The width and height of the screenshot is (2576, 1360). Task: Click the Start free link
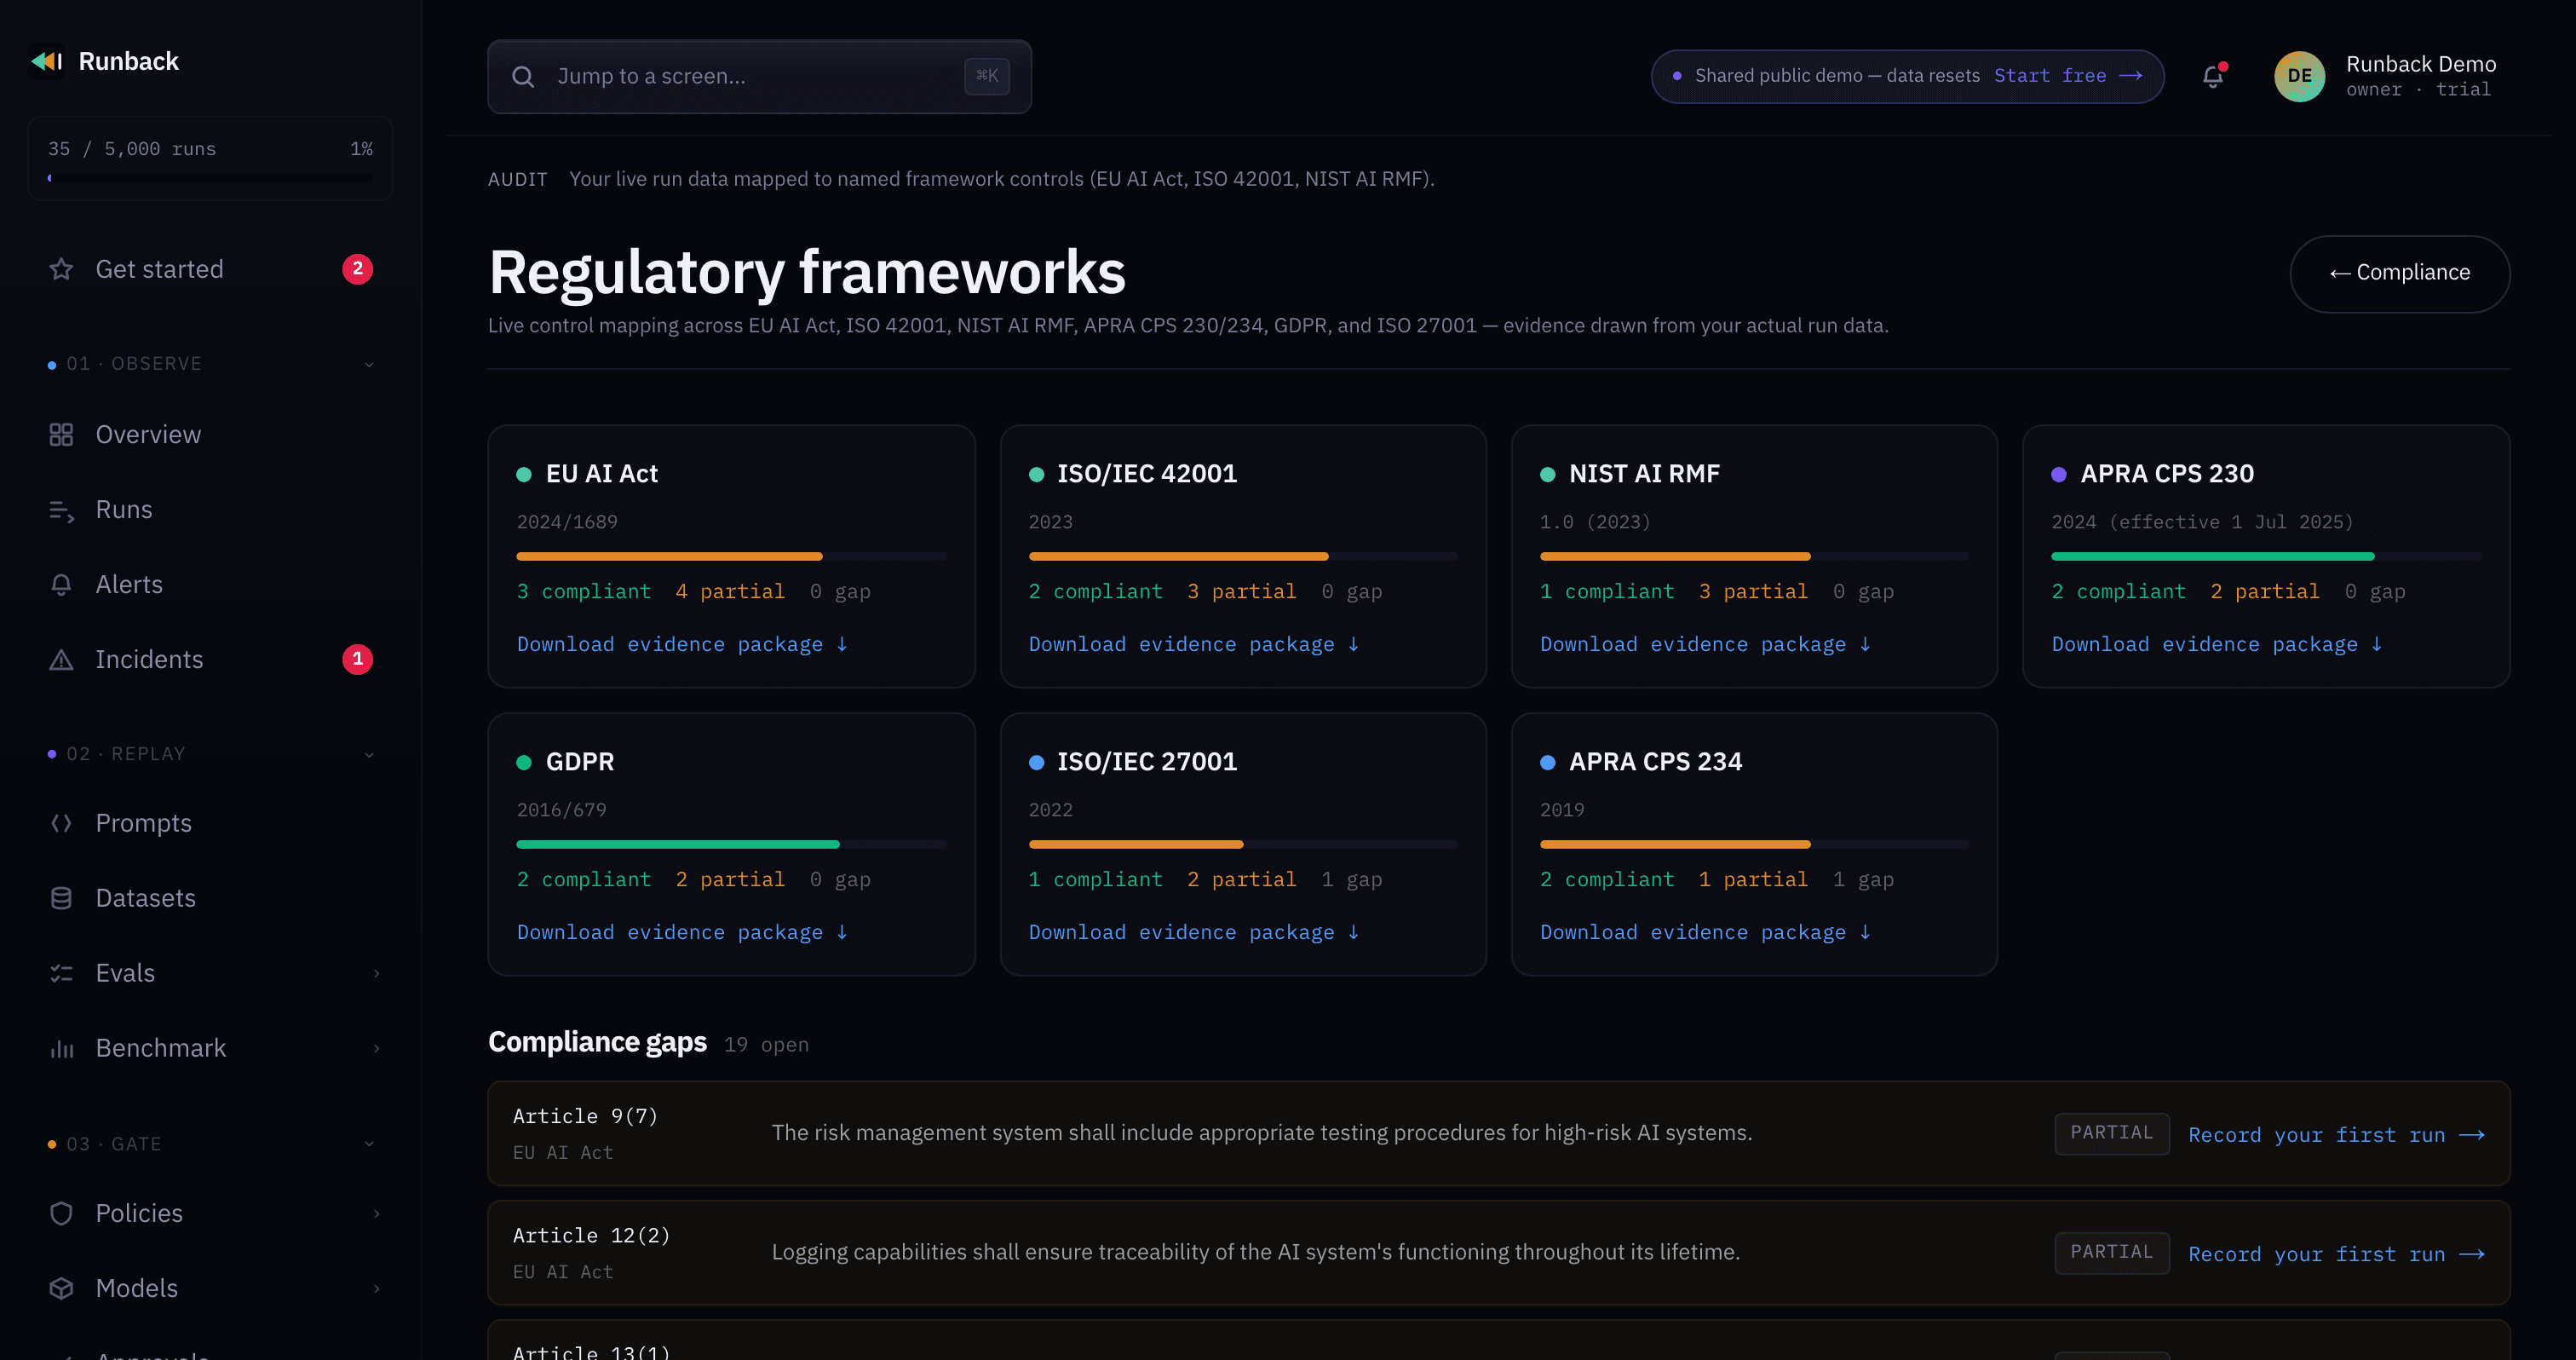pyautogui.click(x=2067, y=76)
